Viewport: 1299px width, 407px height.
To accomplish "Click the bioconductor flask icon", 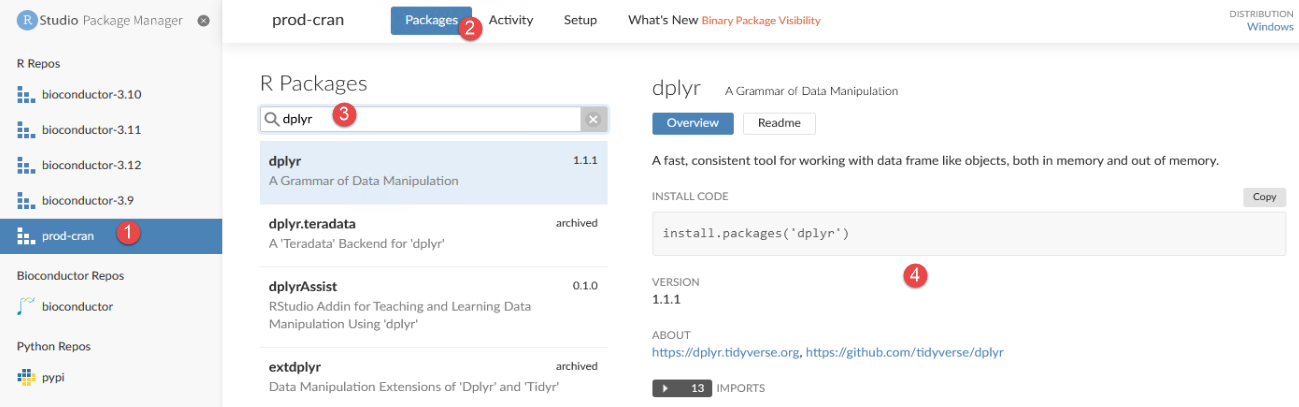I will [x=26, y=306].
